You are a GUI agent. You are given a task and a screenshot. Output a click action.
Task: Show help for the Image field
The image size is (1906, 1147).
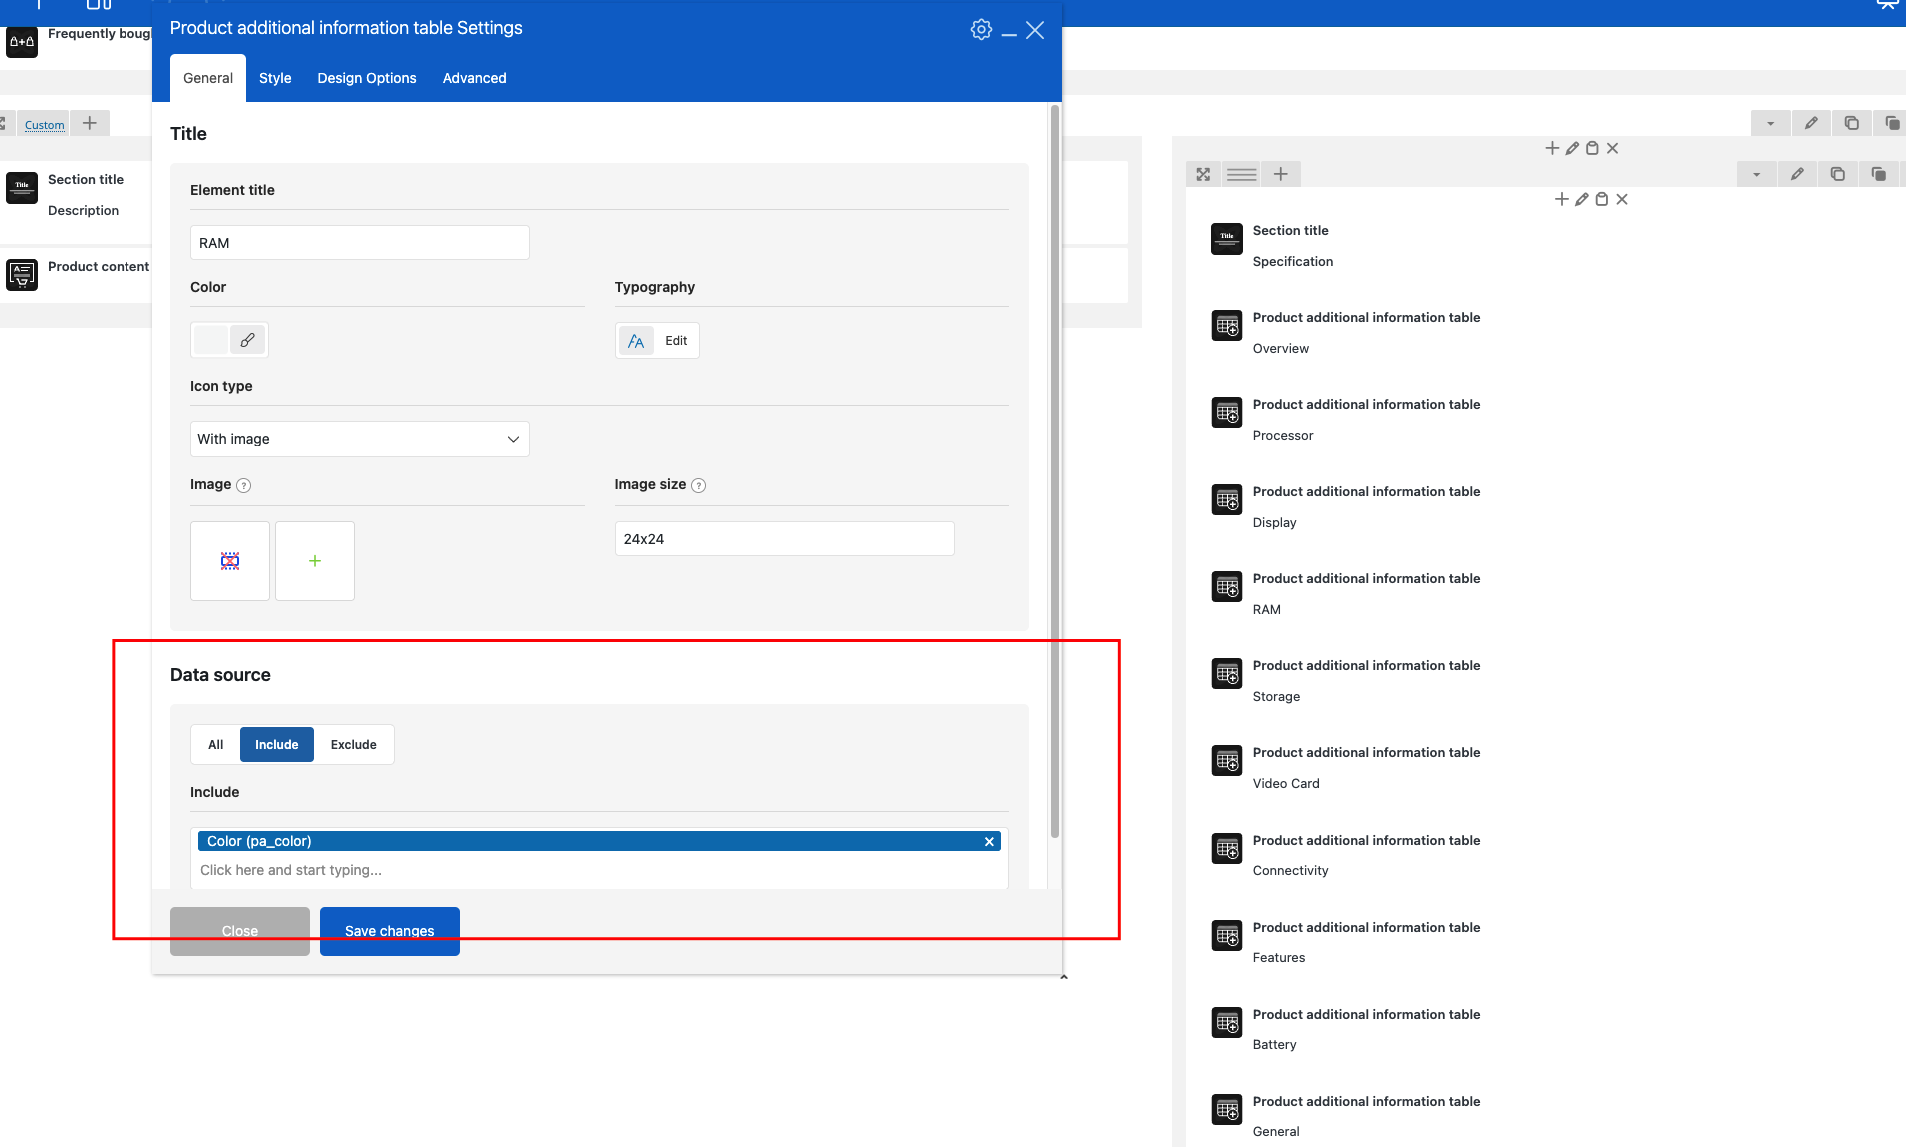click(x=244, y=485)
